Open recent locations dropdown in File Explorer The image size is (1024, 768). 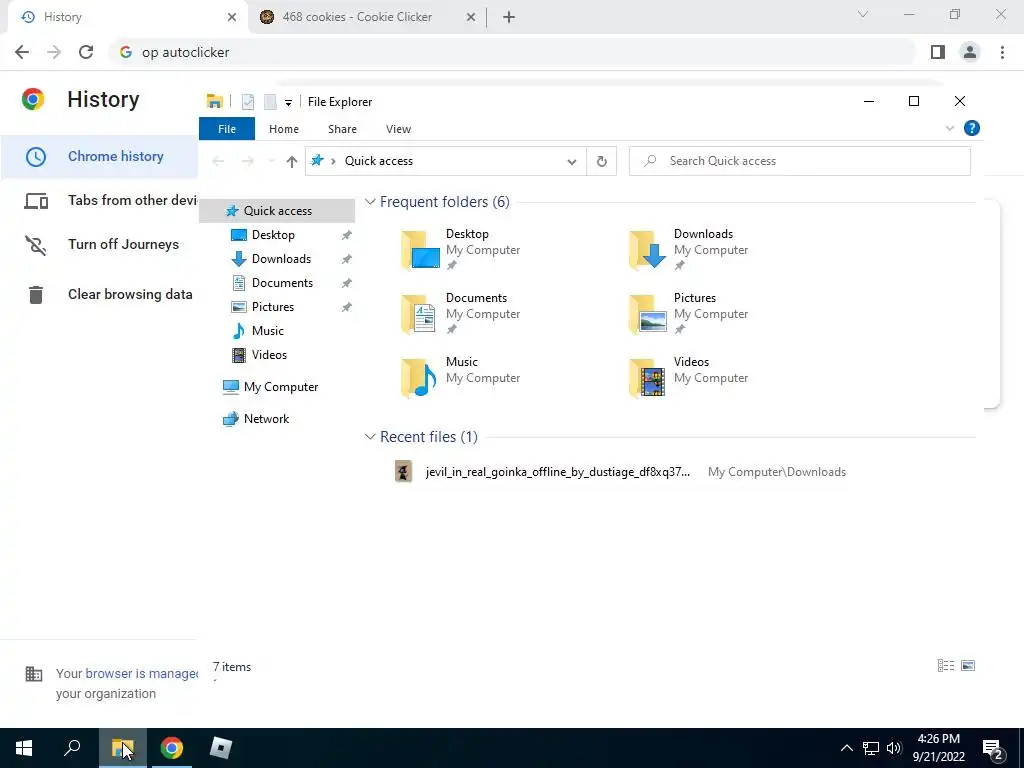pos(272,161)
